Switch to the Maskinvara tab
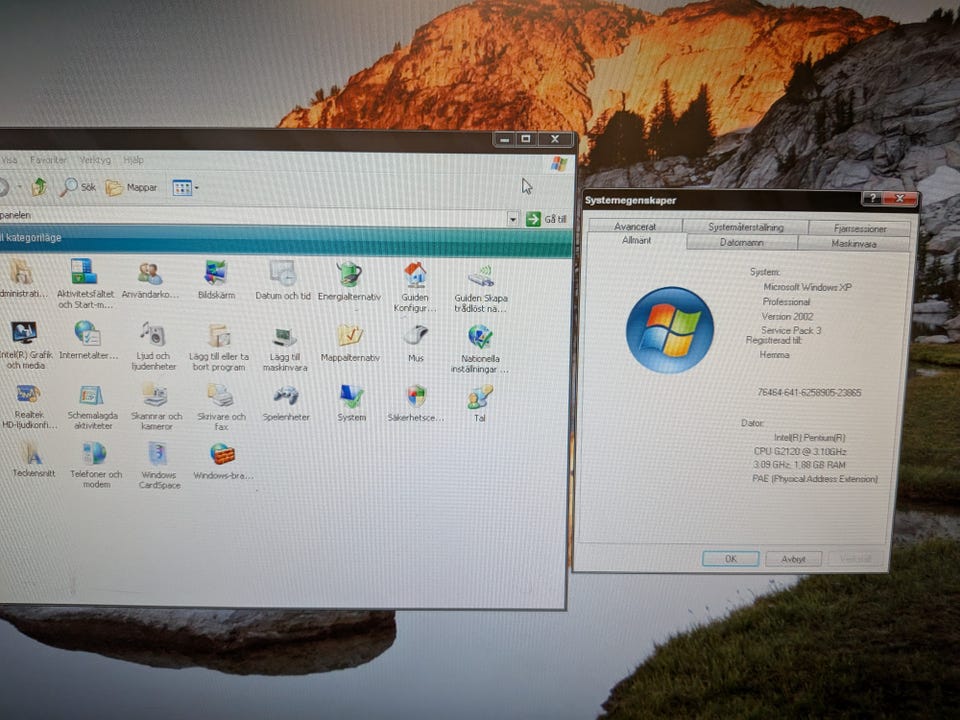Viewport: 960px width, 720px height. [x=853, y=244]
